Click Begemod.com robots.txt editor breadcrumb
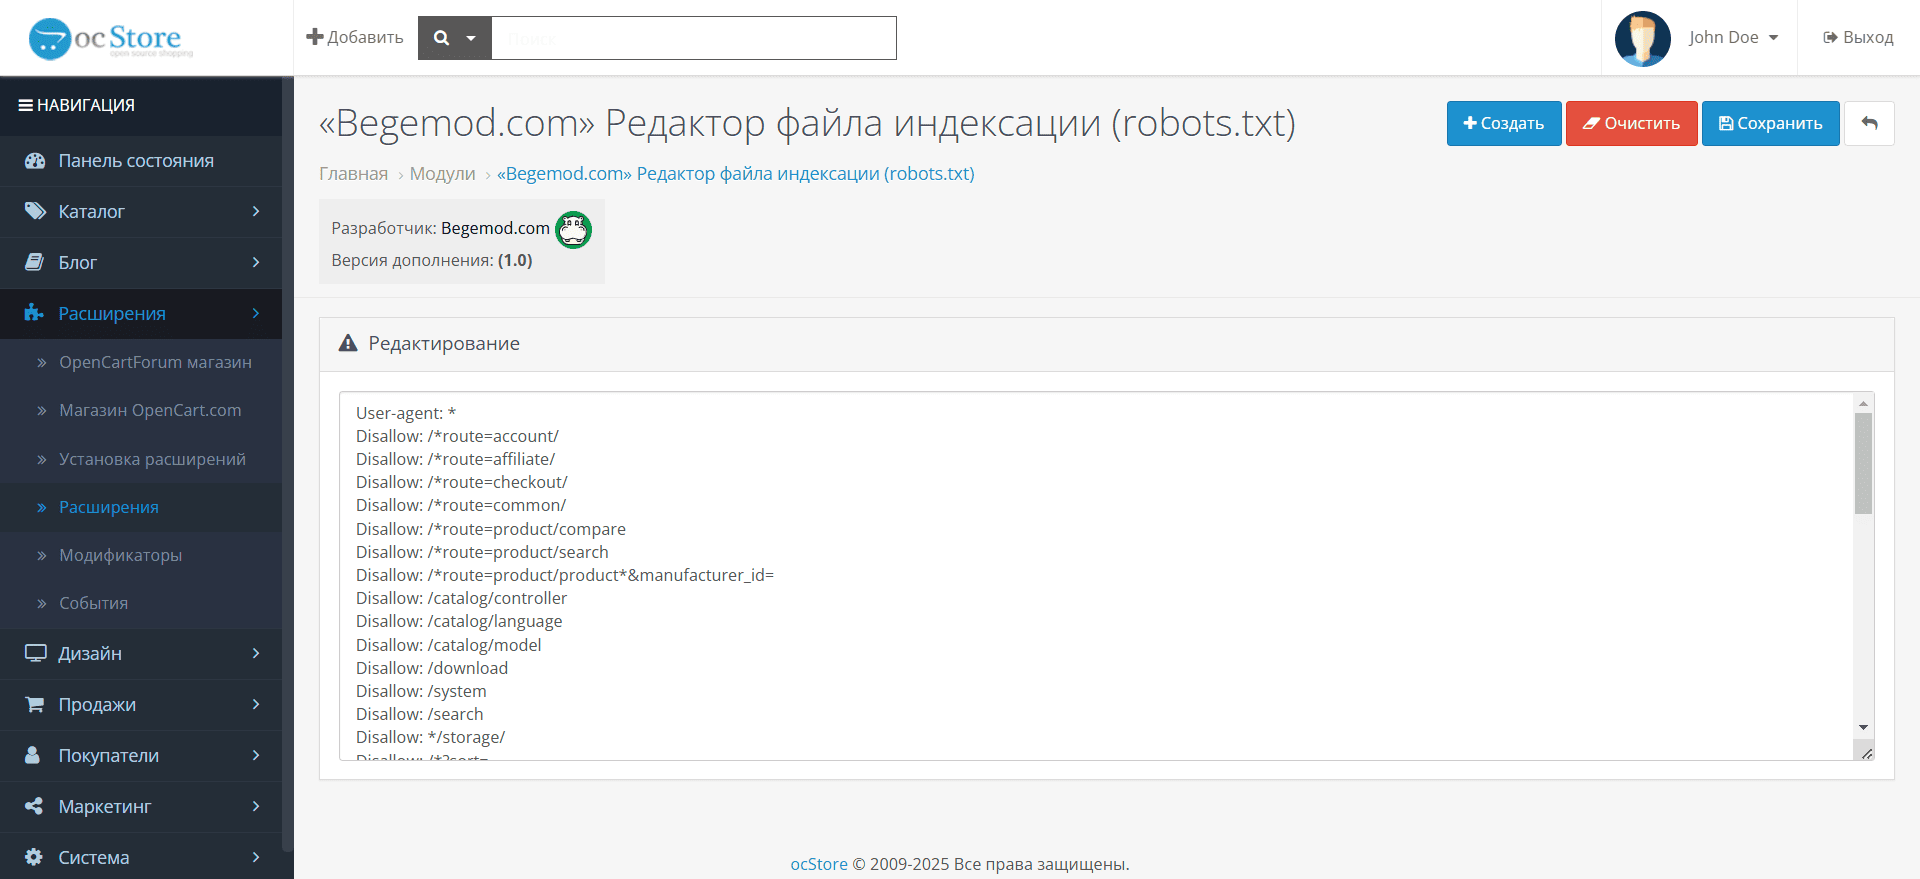Image resolution: width=1920 pixels, height=879 pixels. (736, 174)
